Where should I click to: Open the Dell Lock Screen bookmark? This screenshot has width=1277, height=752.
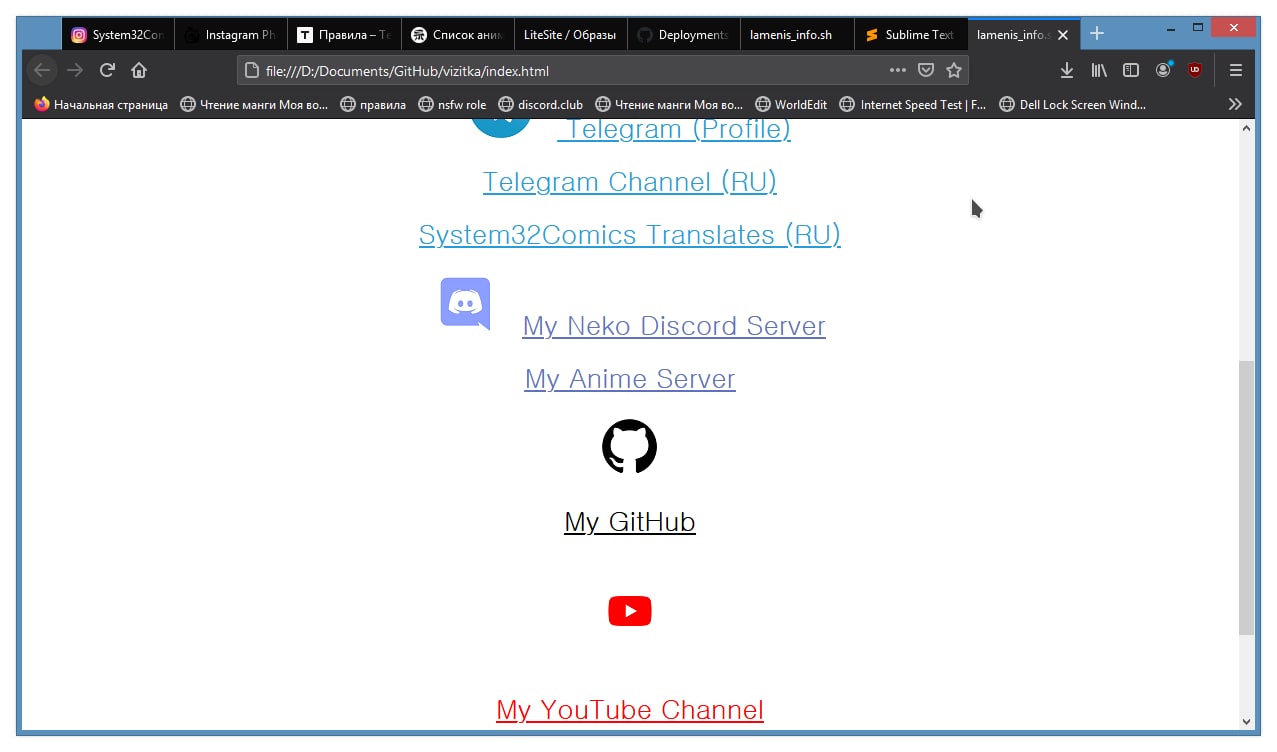coord(1072,104)
